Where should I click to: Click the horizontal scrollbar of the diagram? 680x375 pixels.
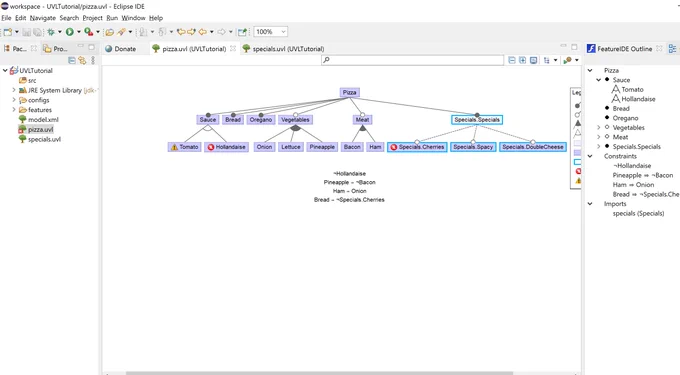coord(319,373)
